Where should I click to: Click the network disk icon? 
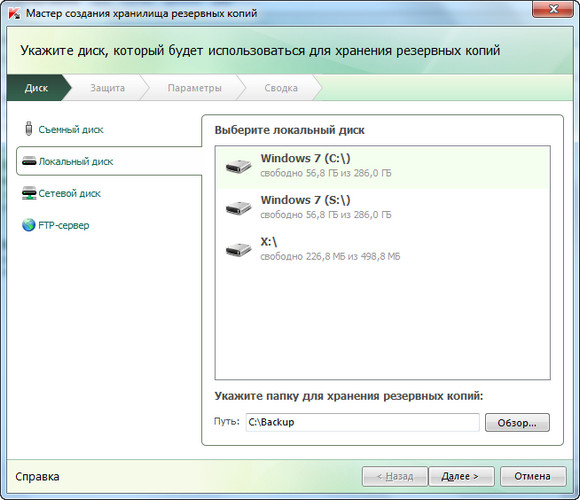(x=29, y=193)
